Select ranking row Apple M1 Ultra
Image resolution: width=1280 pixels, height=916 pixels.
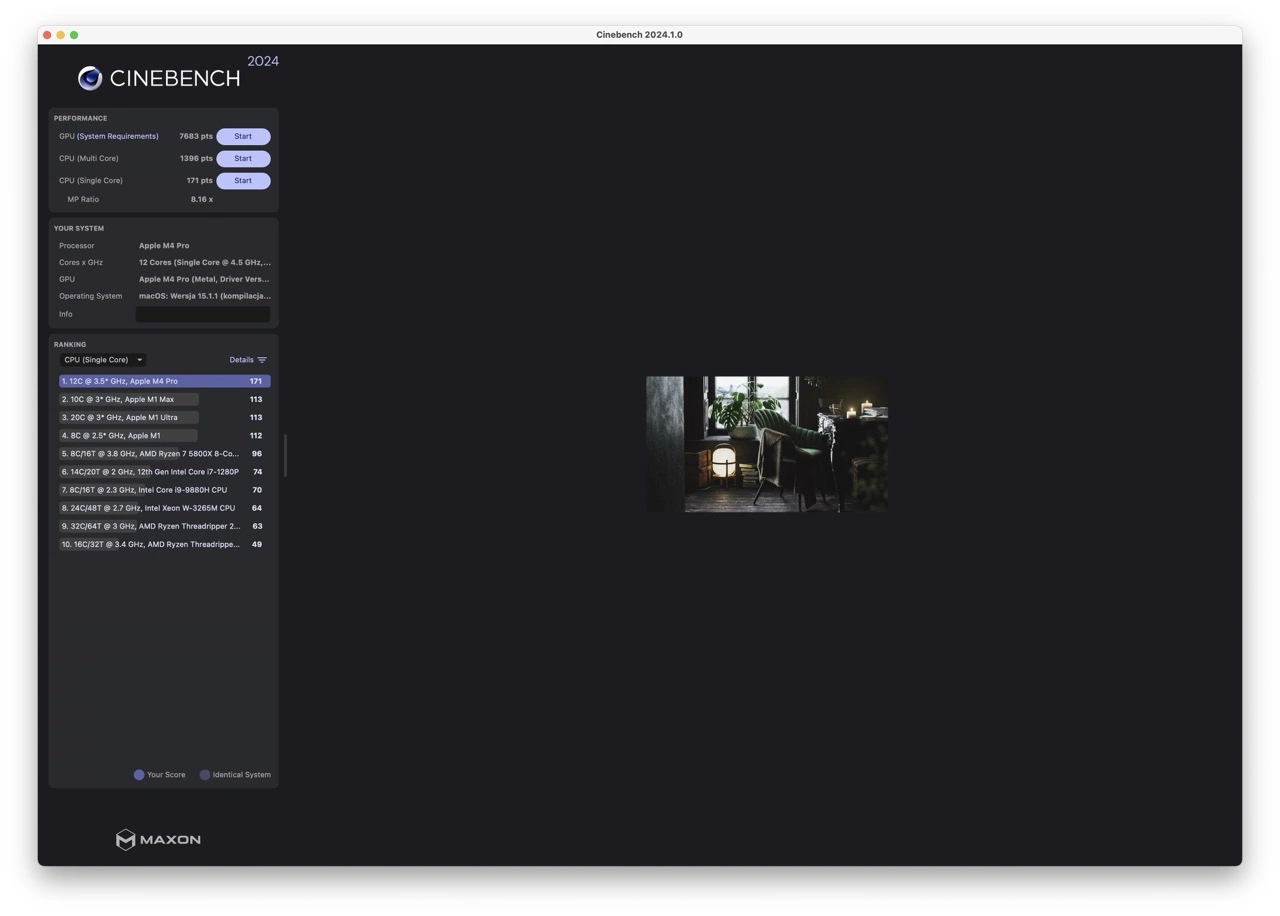click(x=164, y=417)
